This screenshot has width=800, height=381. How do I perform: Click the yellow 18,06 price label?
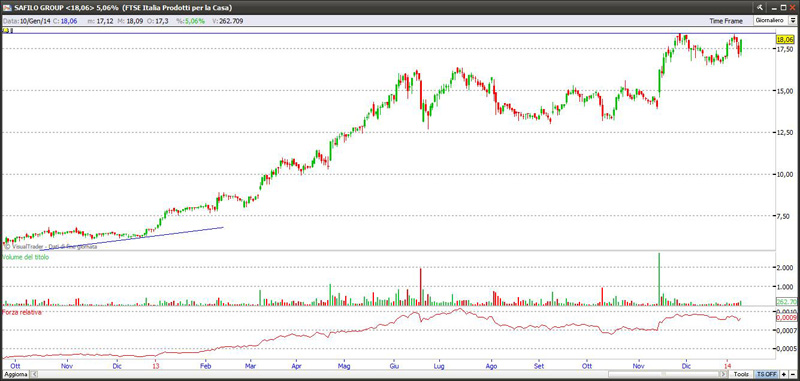[x=785, y=39]
